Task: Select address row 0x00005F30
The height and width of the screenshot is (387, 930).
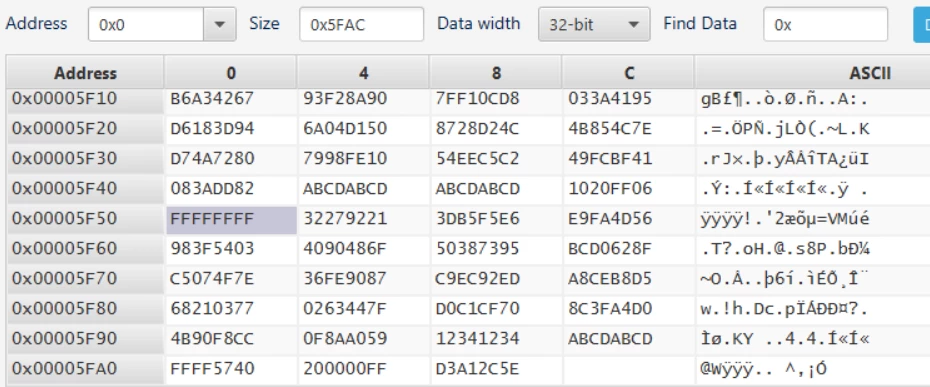Action: coord(85,159)
